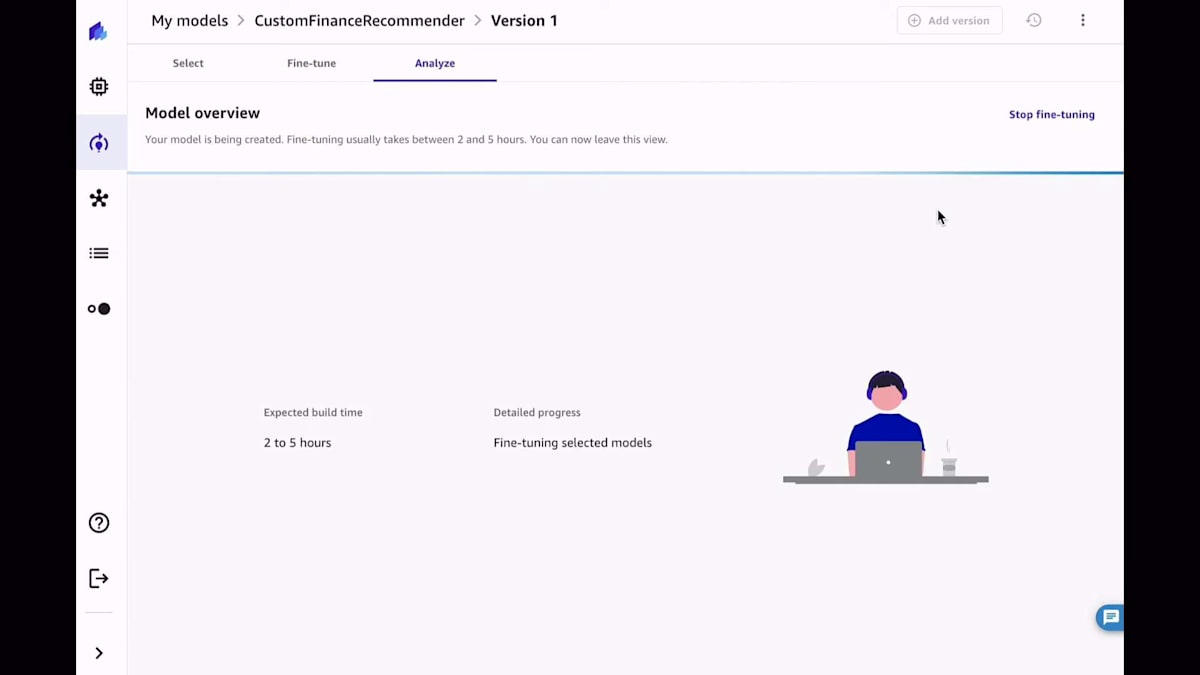The image size is (1200, 675).
Task: Open CustomFinanceRecommender breadcrumb
Action: tap(360, 20)
